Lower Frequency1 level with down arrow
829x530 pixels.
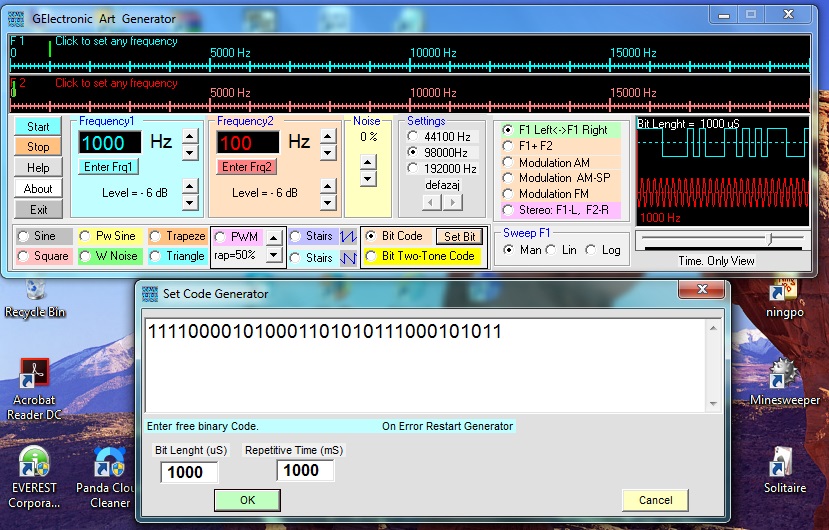point(190,202)
